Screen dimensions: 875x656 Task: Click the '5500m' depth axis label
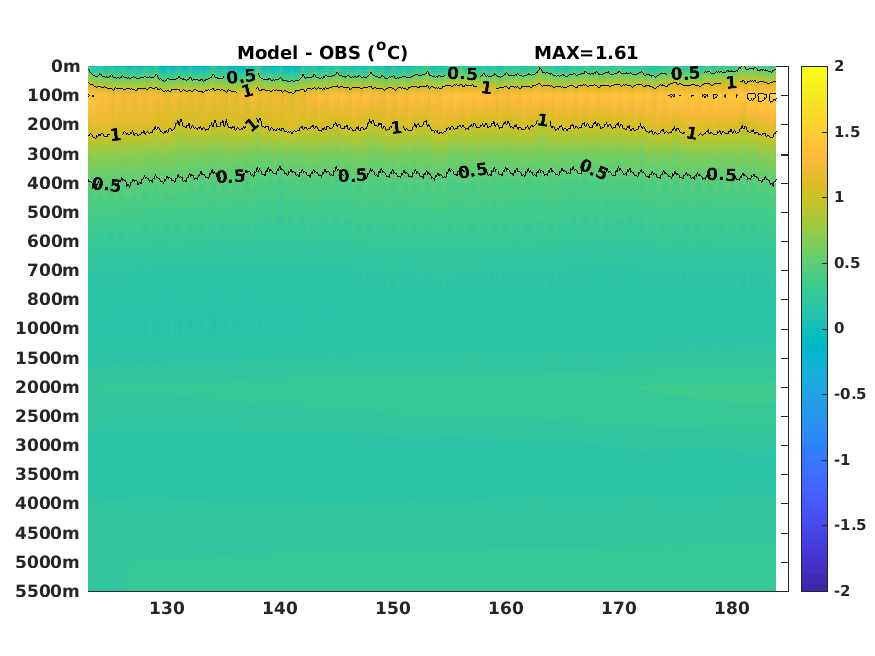point(48,591)
